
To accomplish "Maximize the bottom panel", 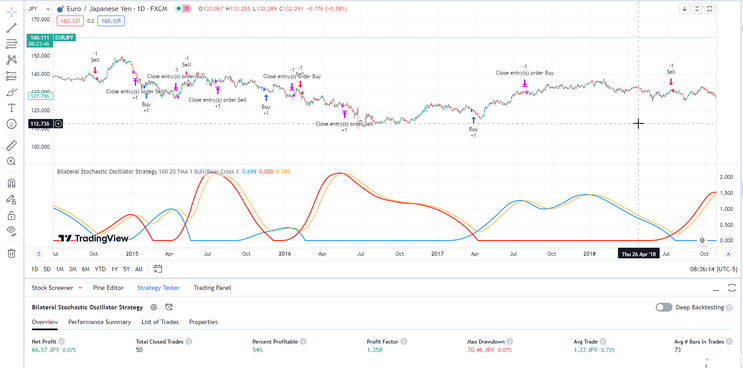I will pyautogui.click(x=732, y=288).
